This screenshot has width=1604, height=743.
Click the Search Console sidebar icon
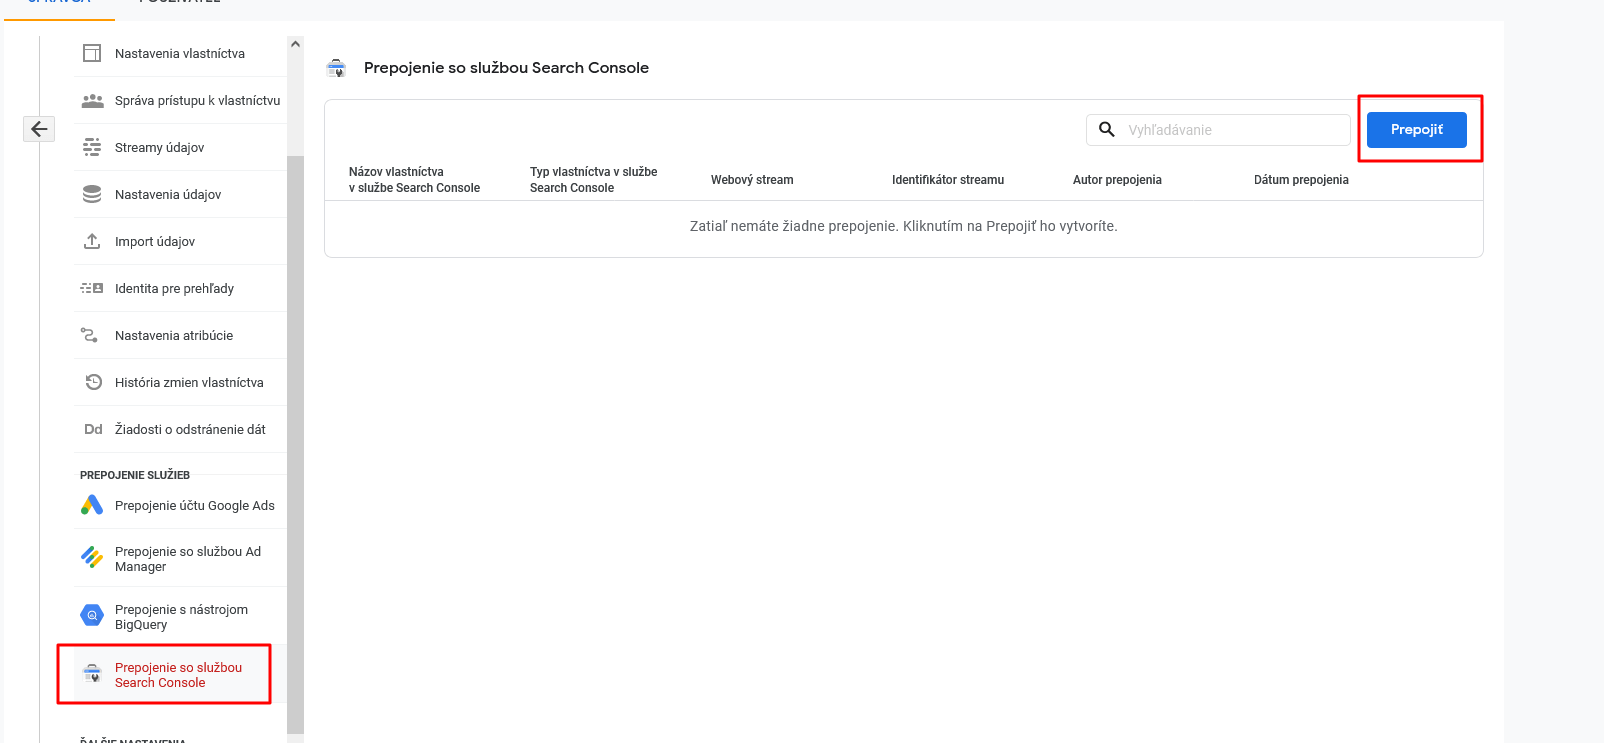coord(92,673)
